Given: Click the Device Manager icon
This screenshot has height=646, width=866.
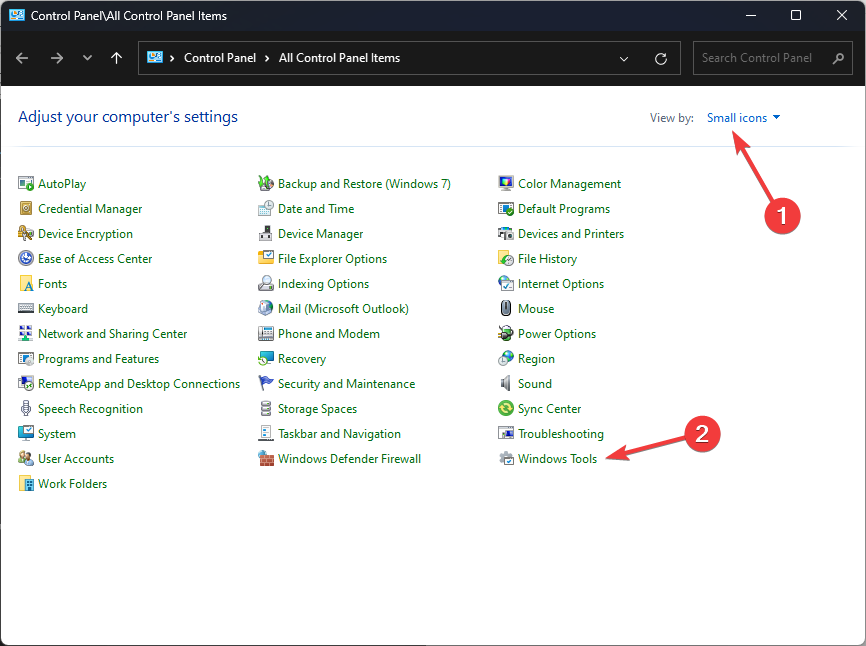Looking at the screenshot, I should (x=266, y=234).
